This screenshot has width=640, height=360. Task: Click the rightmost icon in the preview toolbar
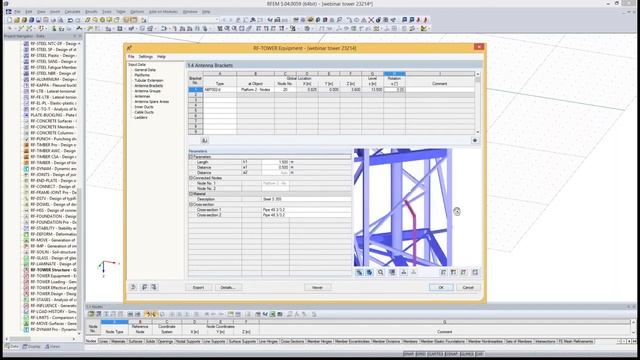(x=475, y=272)
